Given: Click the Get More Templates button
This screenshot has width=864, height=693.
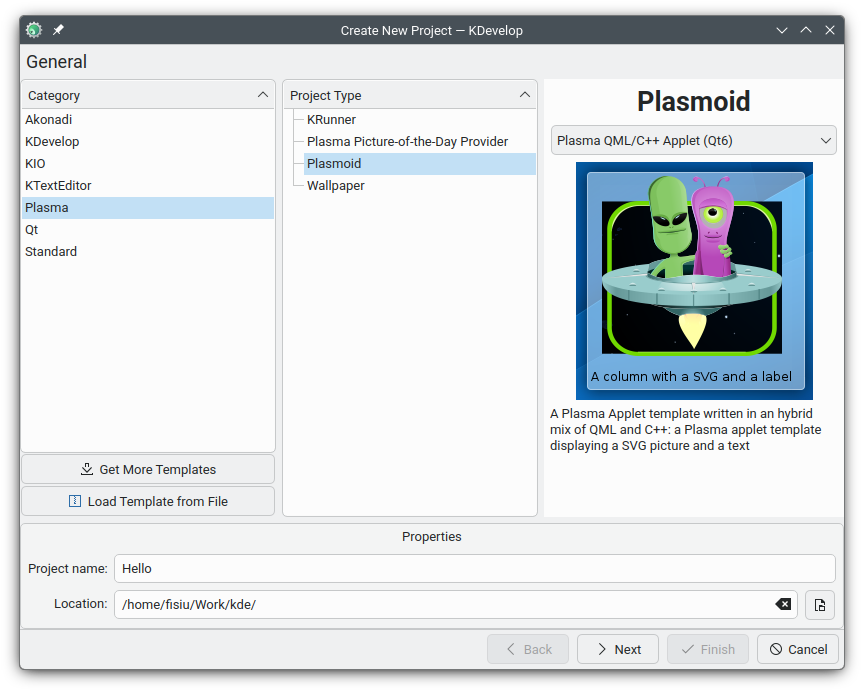Looking at the screenshot, I should (x=148, y=469).
